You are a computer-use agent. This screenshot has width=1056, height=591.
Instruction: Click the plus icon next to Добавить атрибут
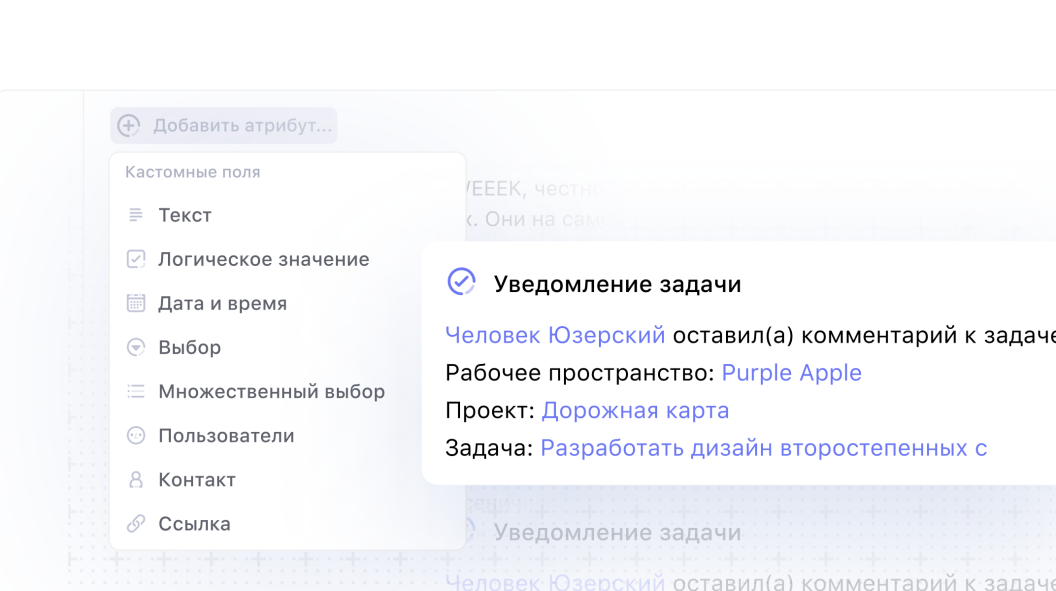[x=130, y=125]
